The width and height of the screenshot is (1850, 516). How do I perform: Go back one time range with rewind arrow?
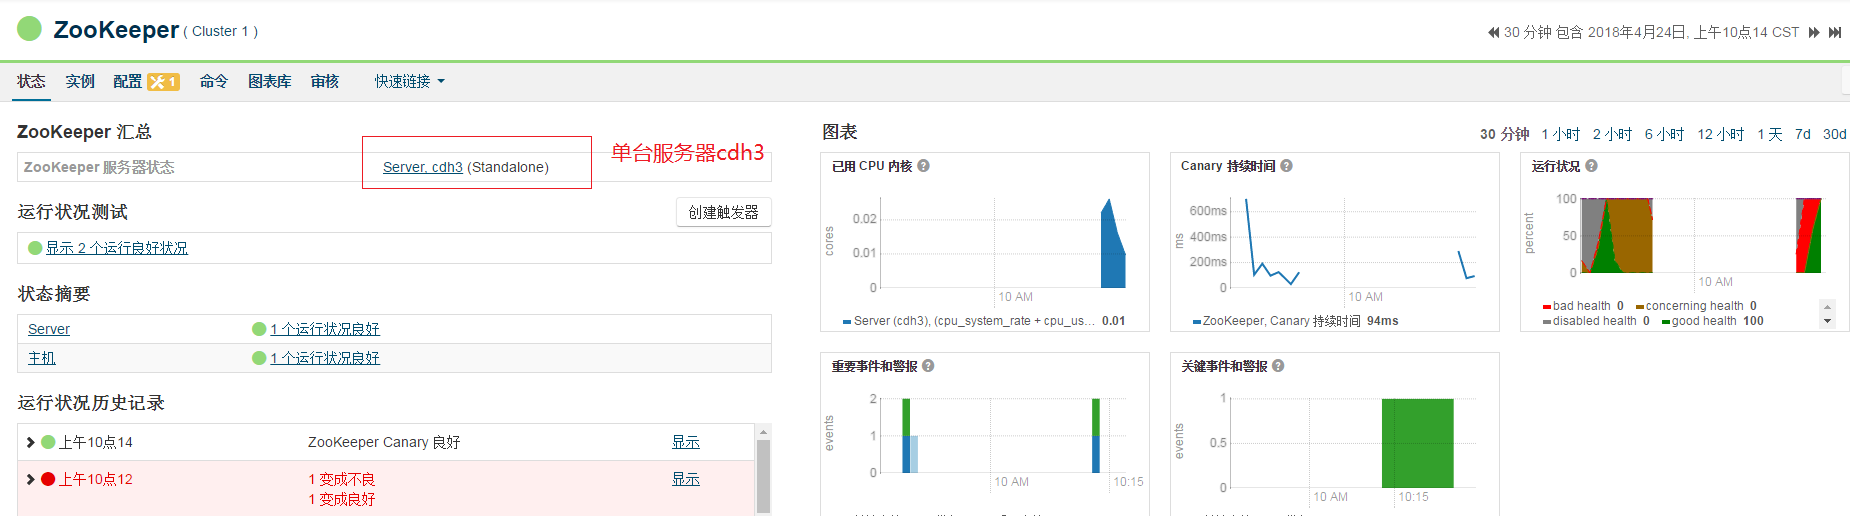(1494, 32)
